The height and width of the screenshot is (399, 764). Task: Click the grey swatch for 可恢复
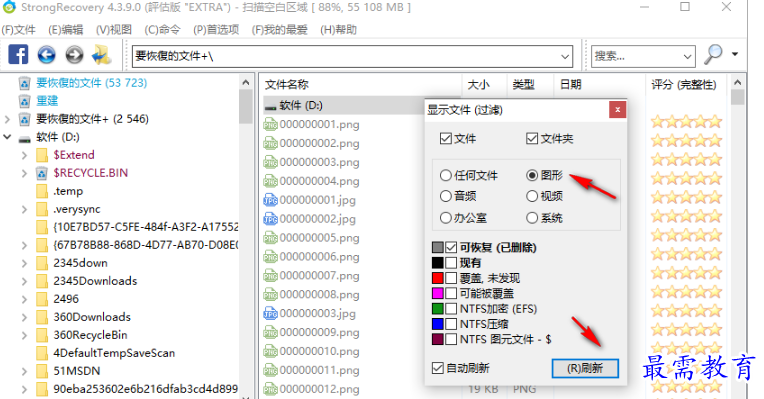click(x=438, y=247)
